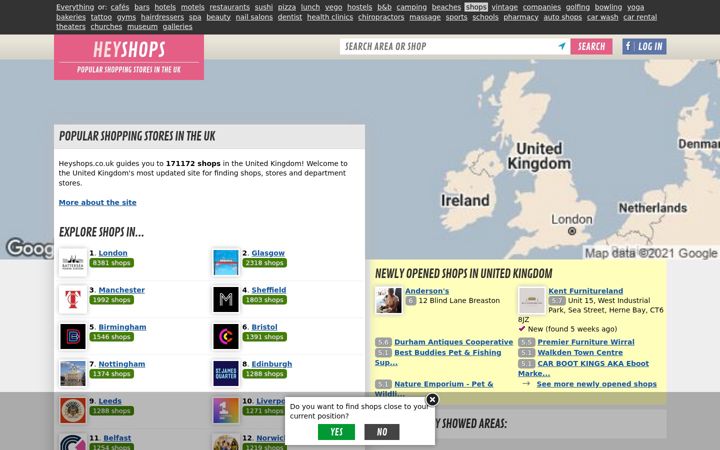The width and height of the screenshot is (720, 450).
Task: Click the 2318 shops green badge
Action: click(264, 263)
